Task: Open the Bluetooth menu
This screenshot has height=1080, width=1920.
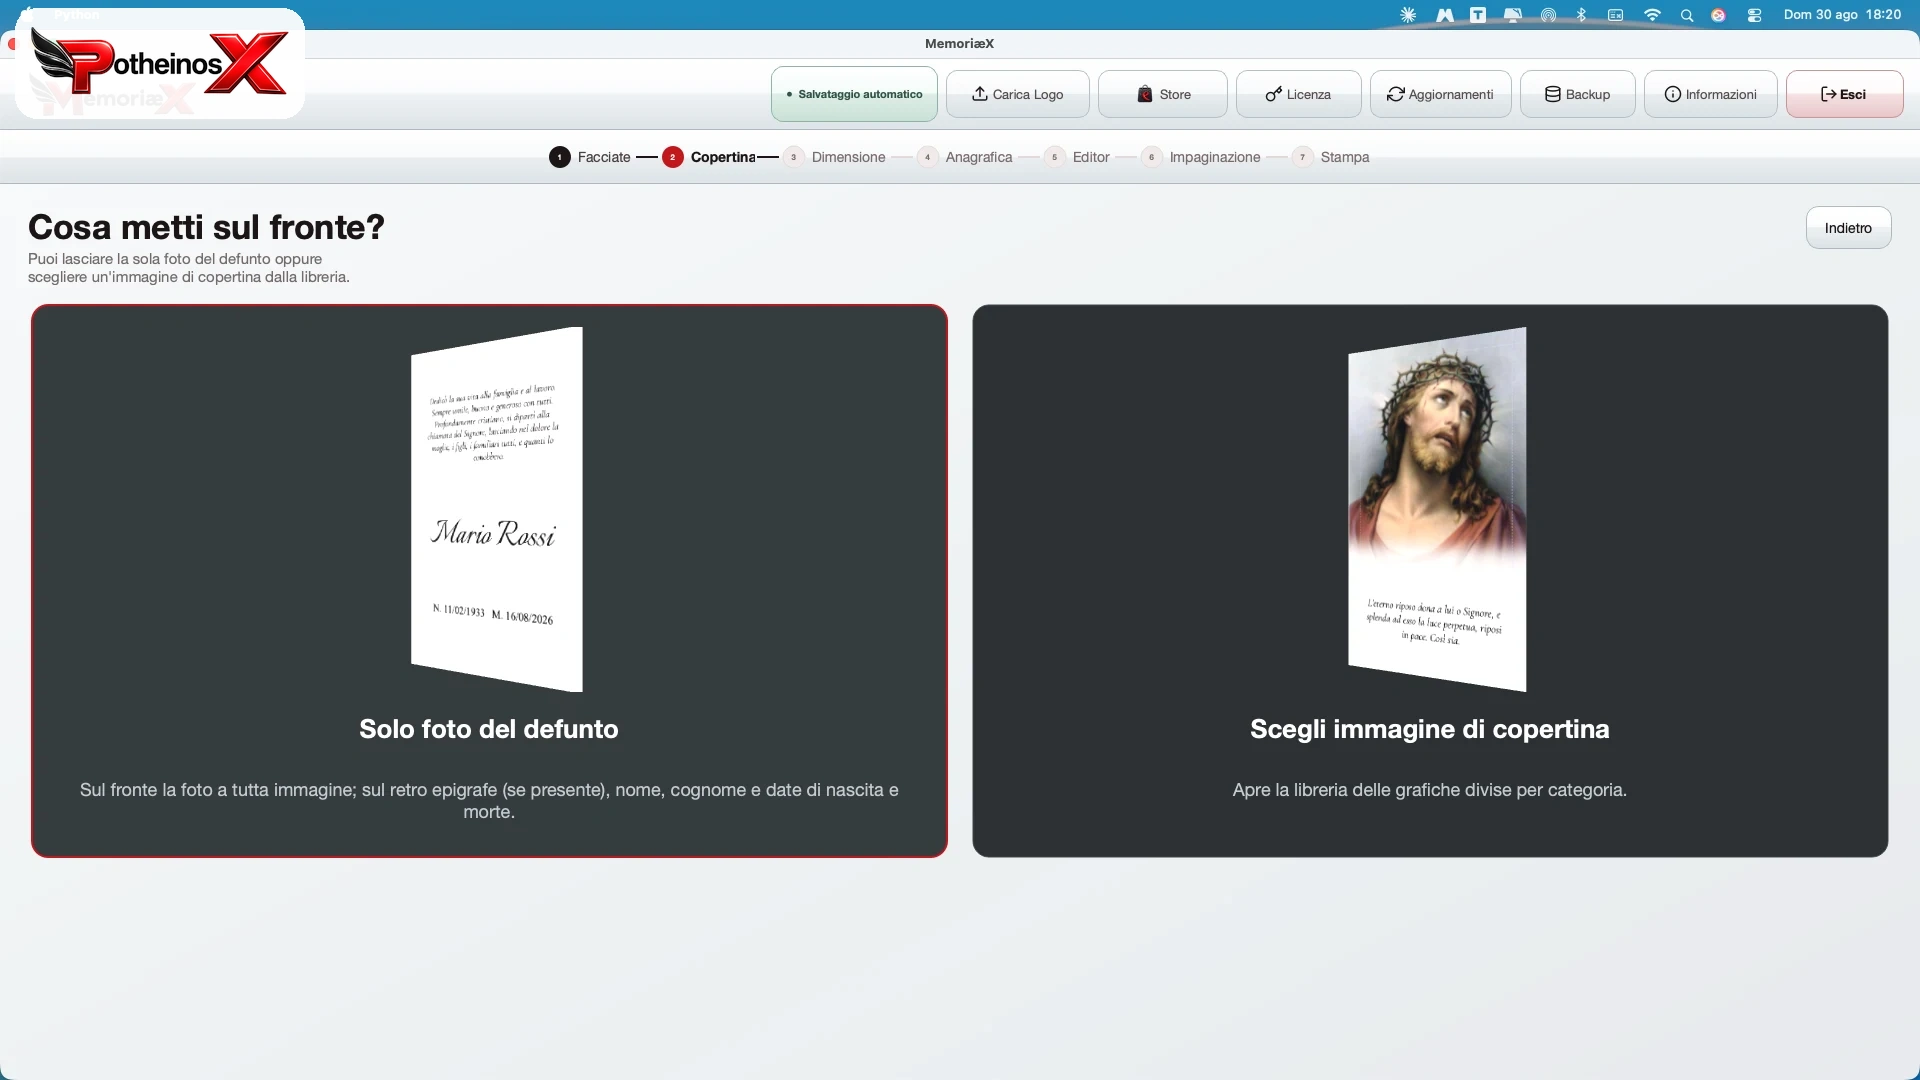Action: [1581, 15]
